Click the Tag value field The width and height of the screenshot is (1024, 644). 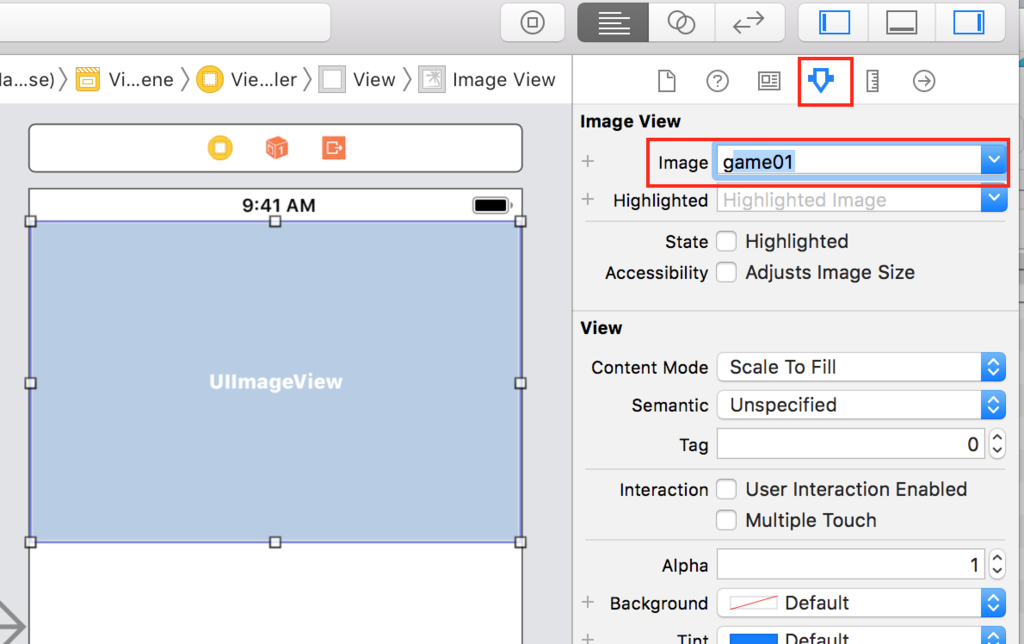click(851, 444)
